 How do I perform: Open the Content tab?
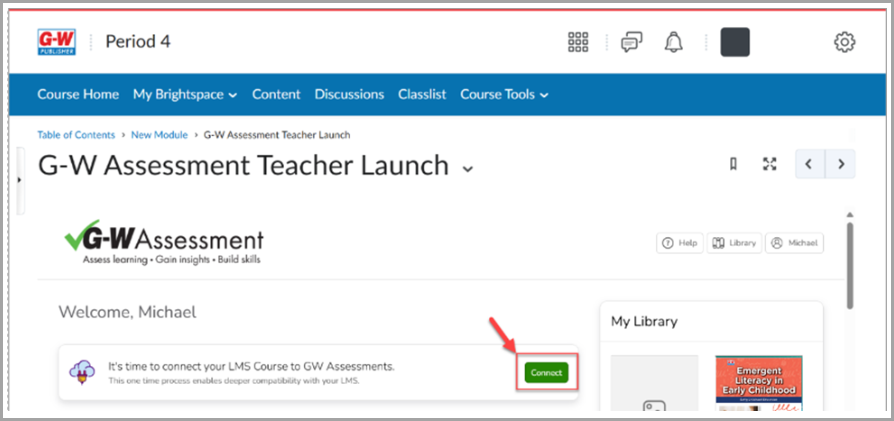276,94
